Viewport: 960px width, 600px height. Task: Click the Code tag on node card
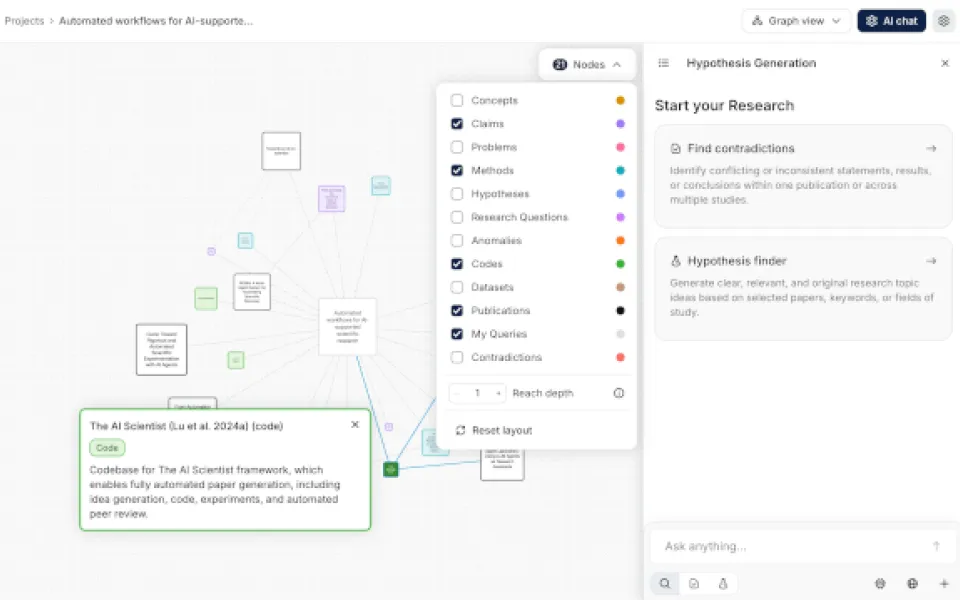107,448
